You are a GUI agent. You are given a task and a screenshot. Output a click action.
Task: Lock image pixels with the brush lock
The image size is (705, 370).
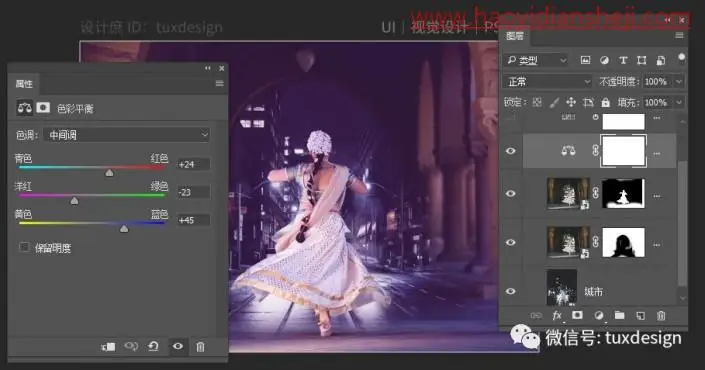554,103
